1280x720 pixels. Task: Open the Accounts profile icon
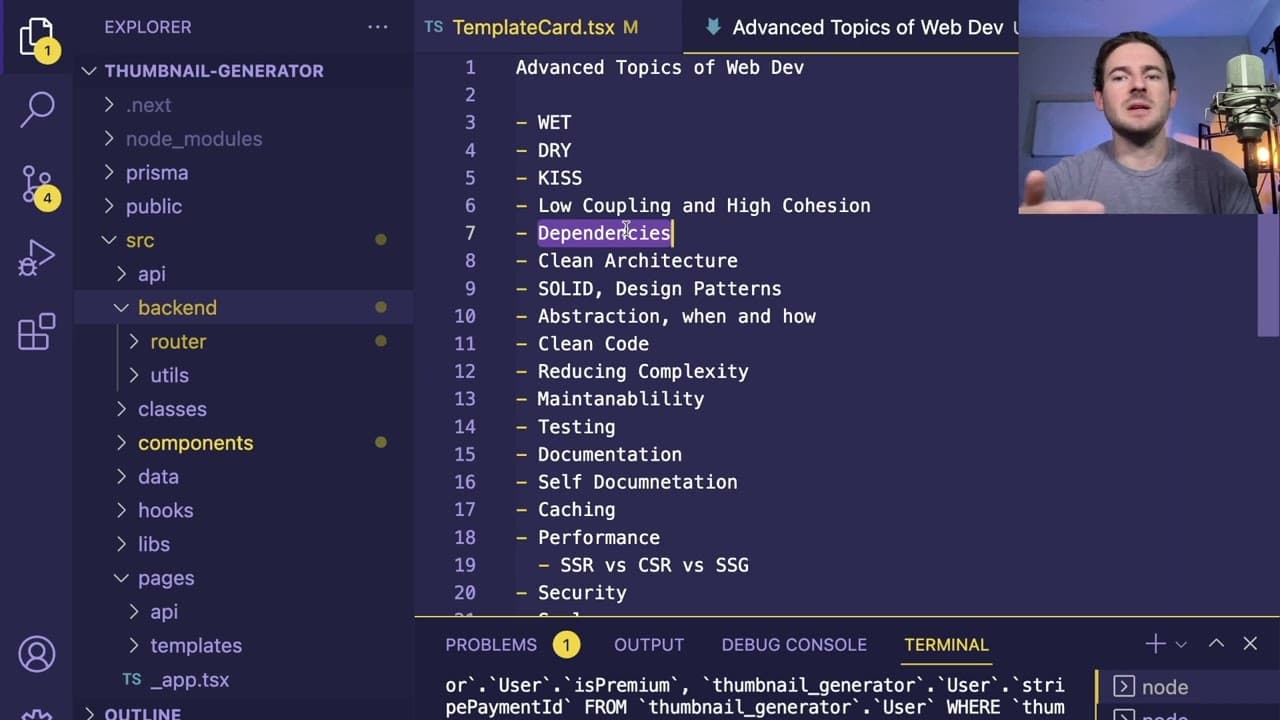pyautogui.click(x=37, y=654)
